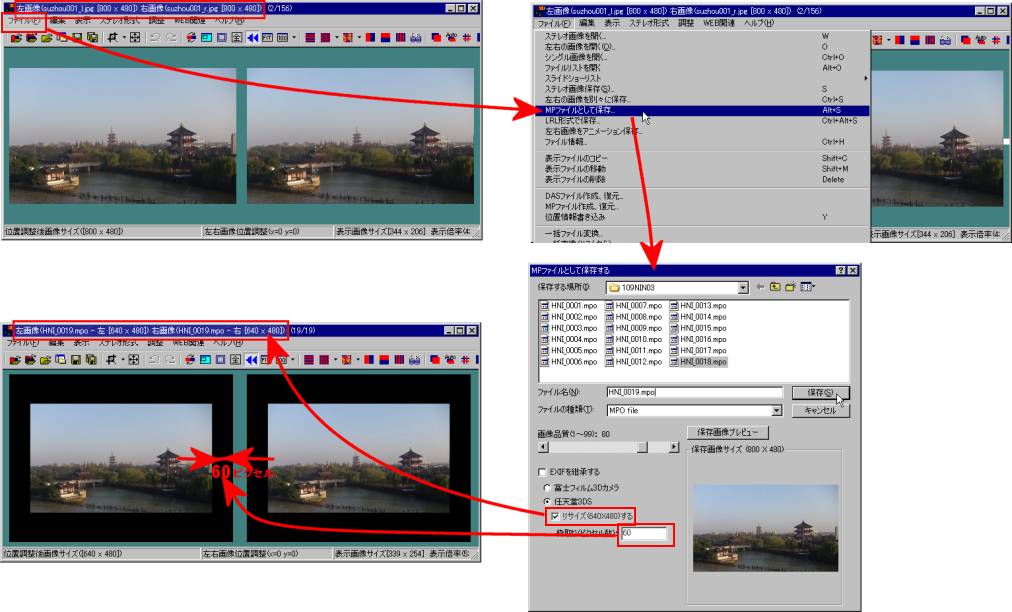1012x612 pixels.
Task: Click the border pixel count field showing 60
Action: [645, 533]
